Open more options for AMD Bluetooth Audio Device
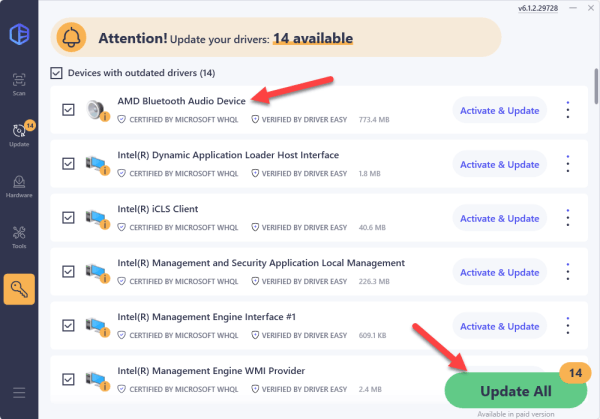This screenshot has height=419, width=600. pos(569,109)
